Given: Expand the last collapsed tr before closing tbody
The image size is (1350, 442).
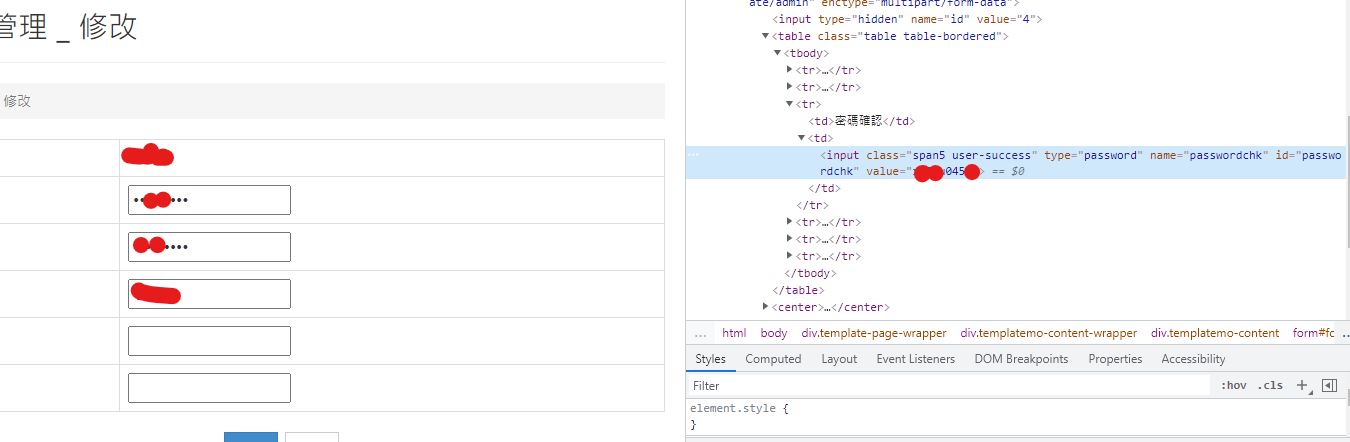Looking at the screenshot, I should click(790, 256).
